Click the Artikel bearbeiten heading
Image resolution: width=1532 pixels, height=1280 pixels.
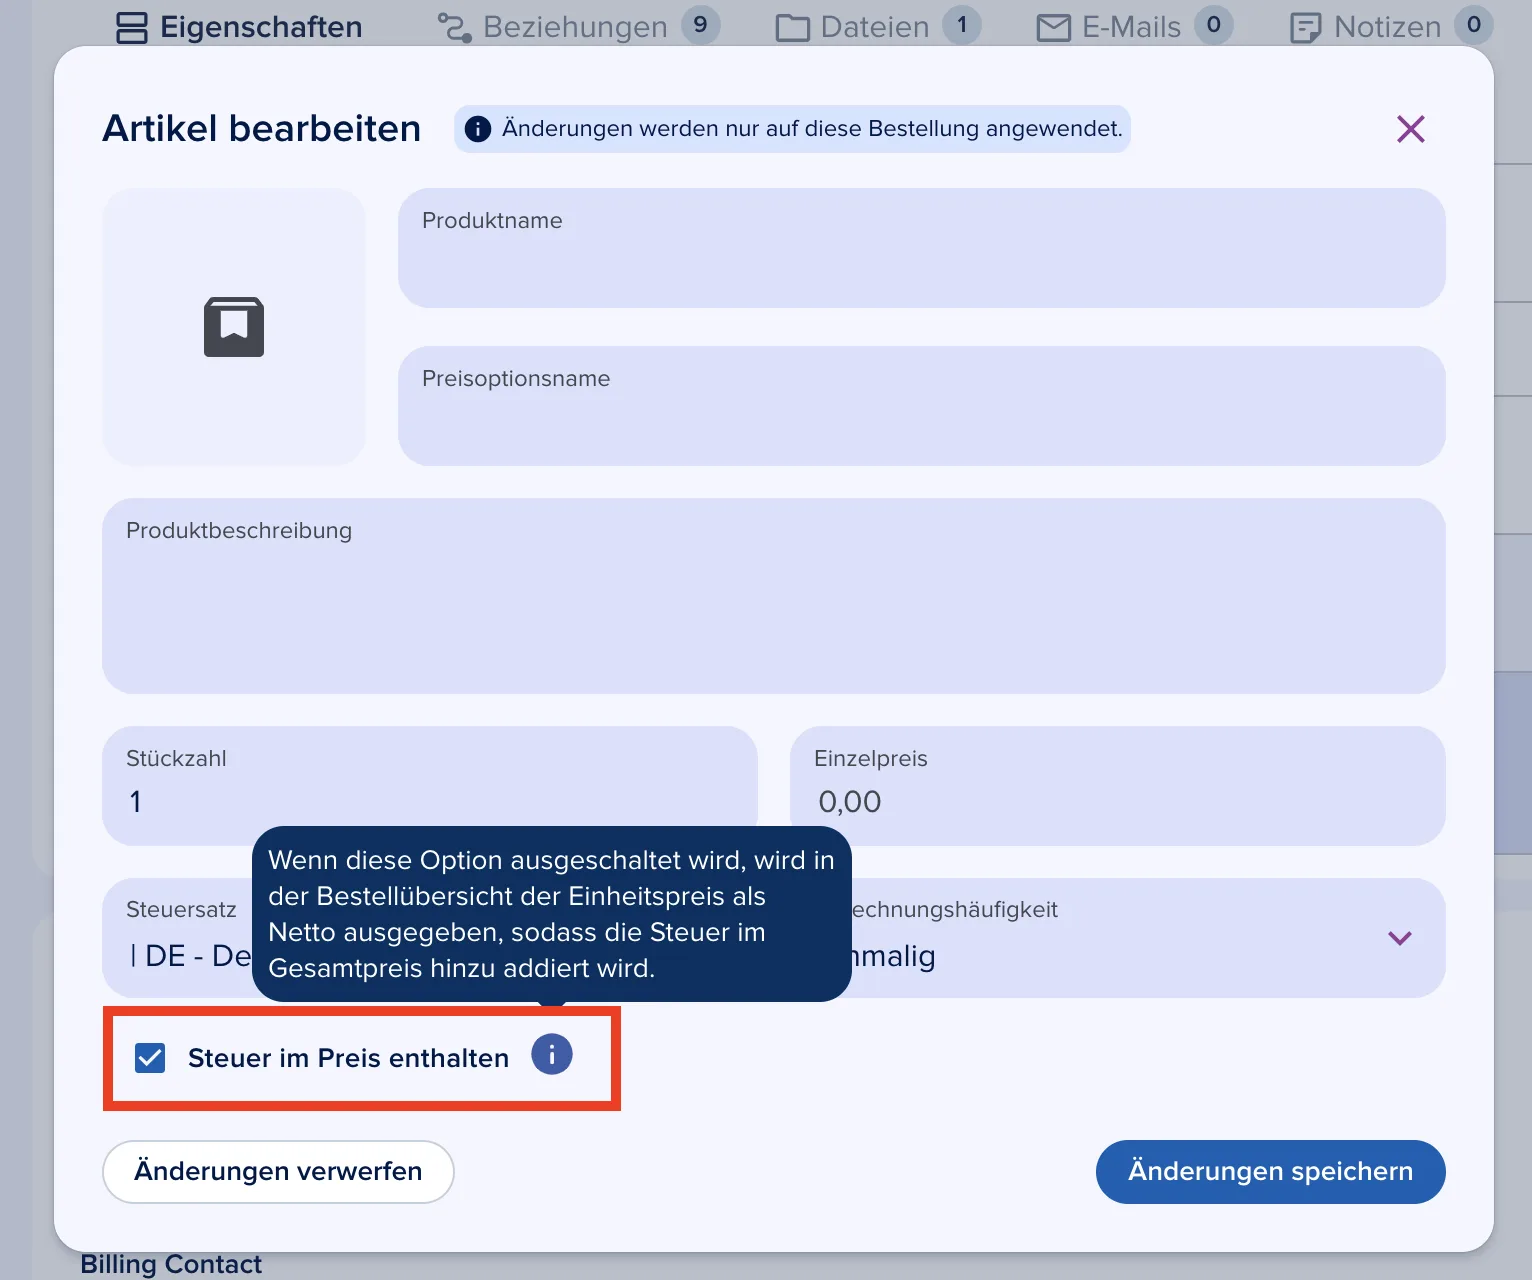261,129
